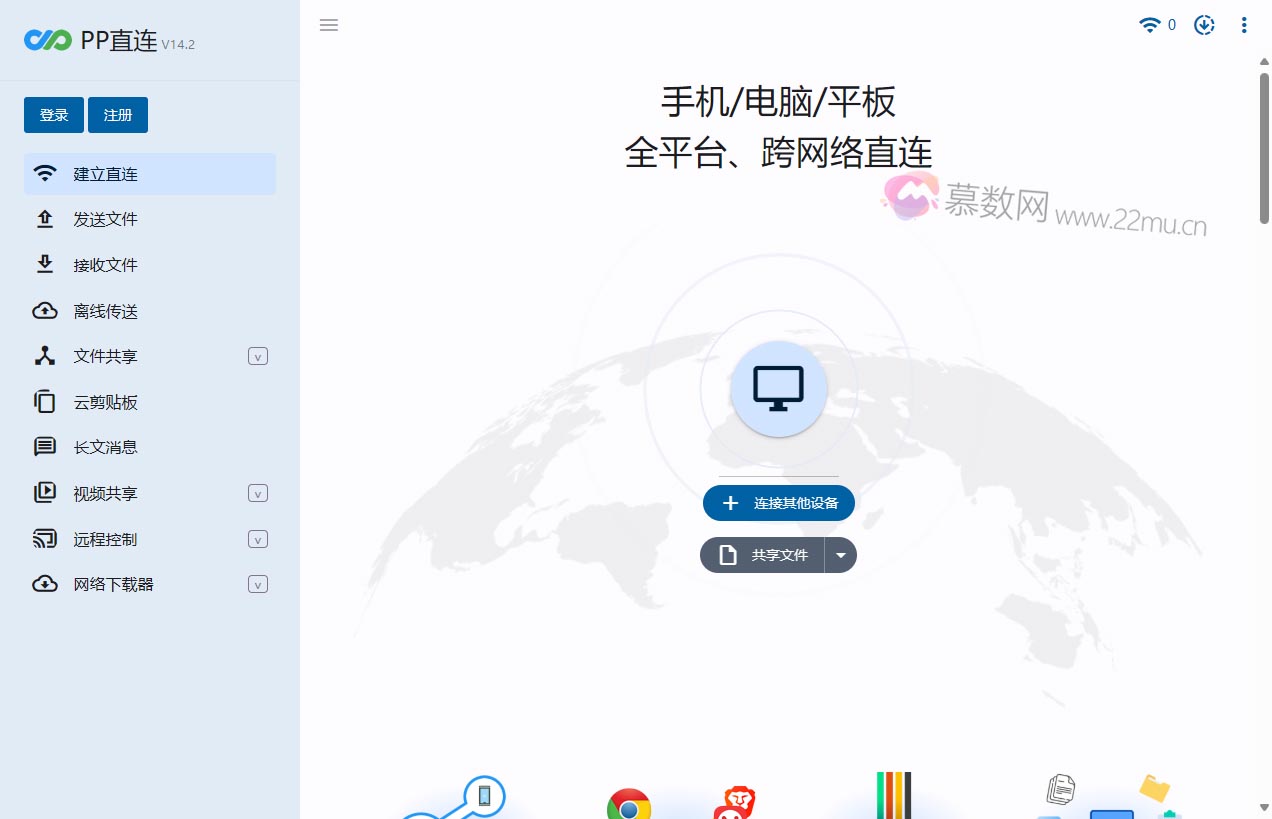1272x819 pixels.
Task: Click the 登录 login button
Action: tap(53, 115)
